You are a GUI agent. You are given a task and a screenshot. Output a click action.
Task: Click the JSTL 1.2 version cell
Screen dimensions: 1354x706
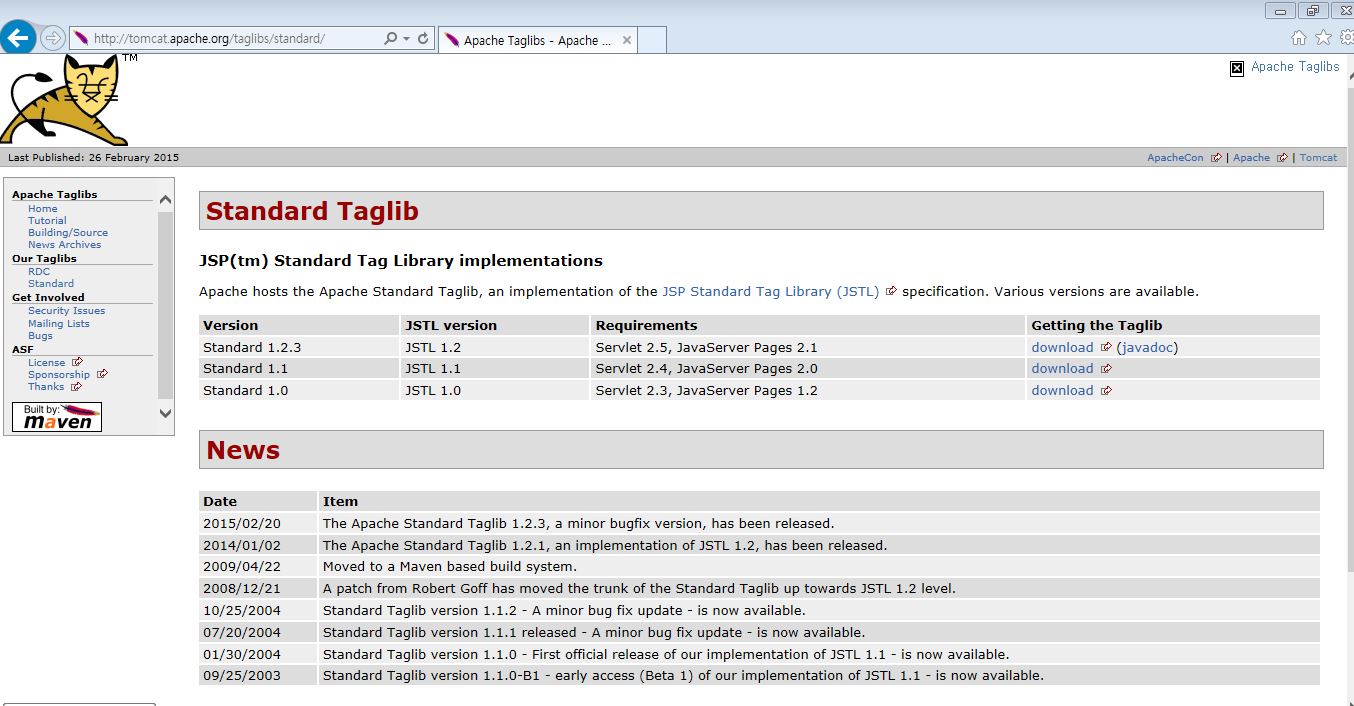(494, 348)
